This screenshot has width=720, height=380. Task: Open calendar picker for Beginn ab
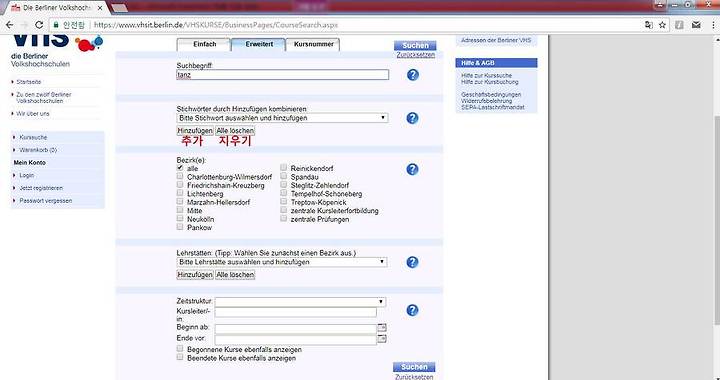point(382,328)
